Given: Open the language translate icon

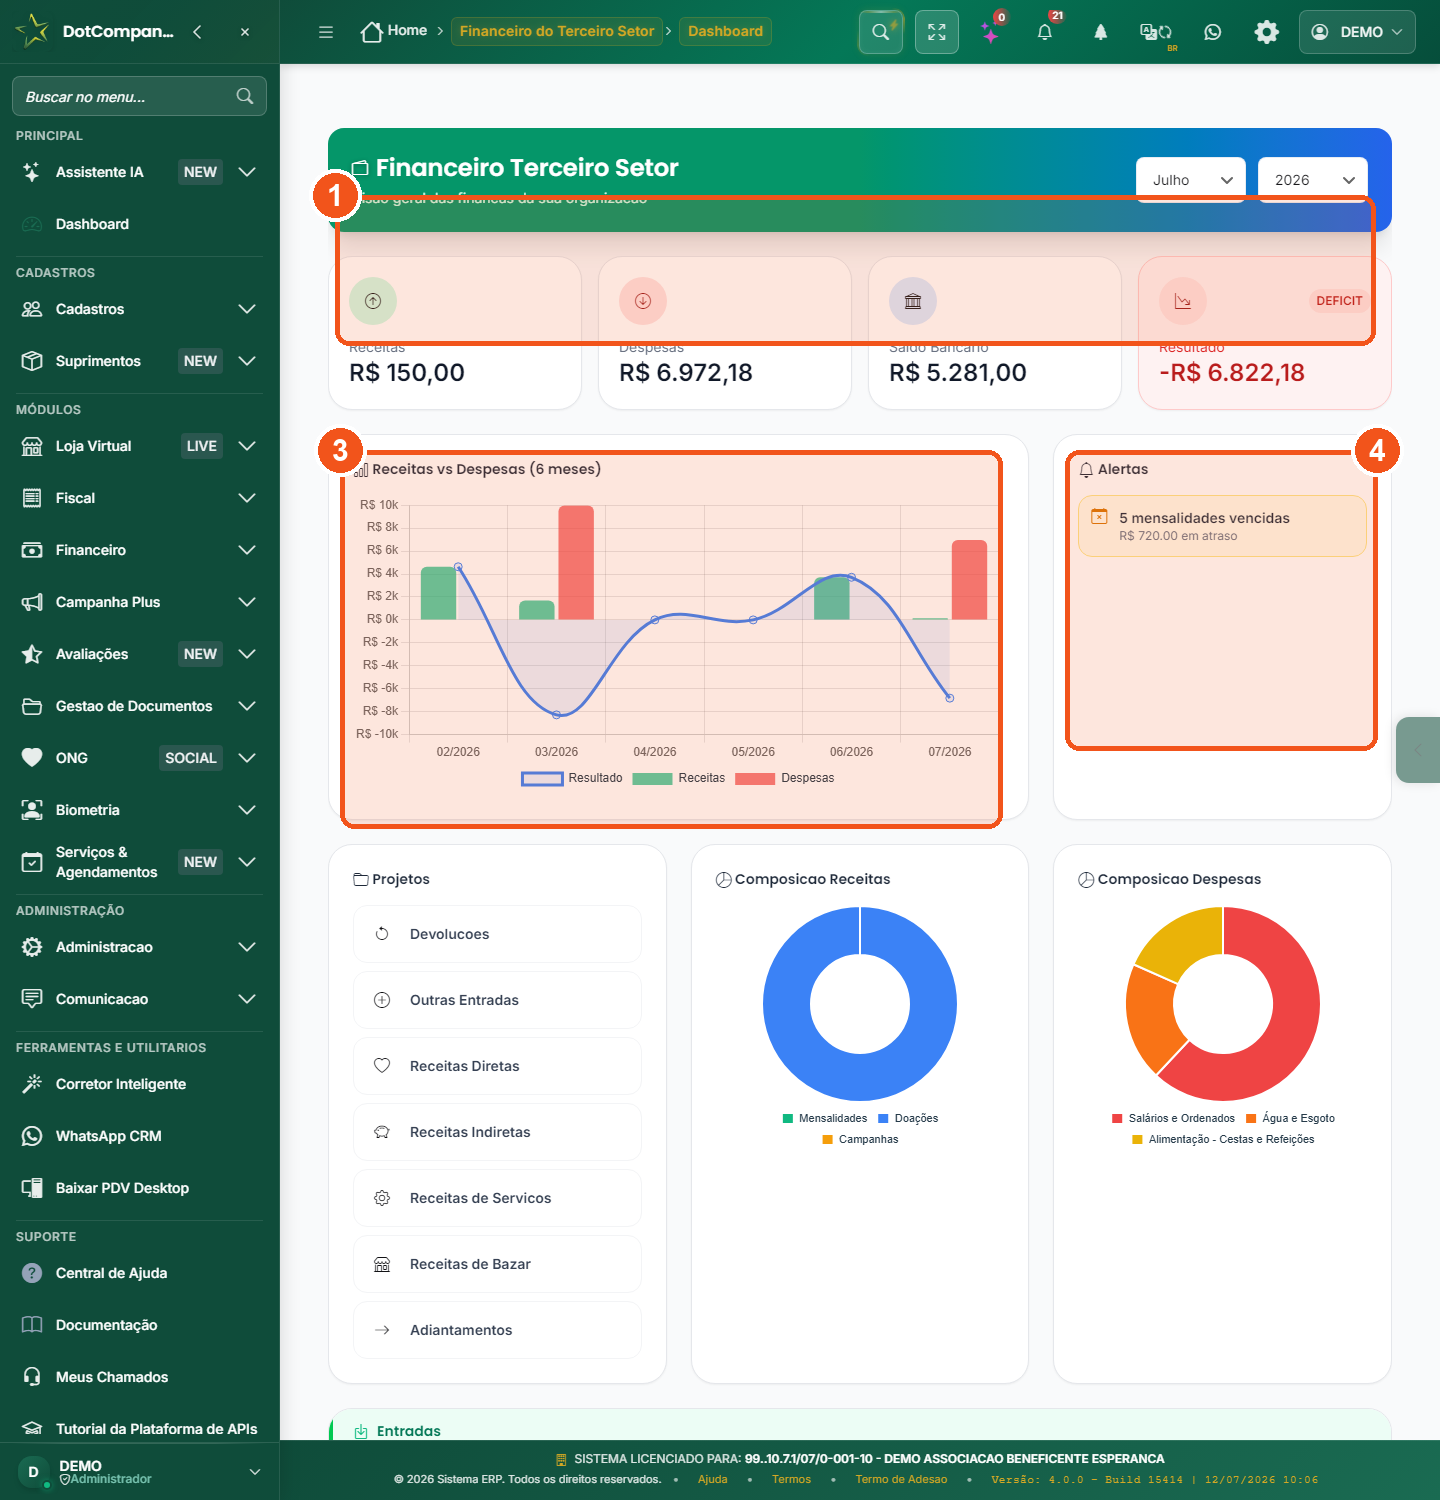Looking at the screenshot, I should [1156, 32].
